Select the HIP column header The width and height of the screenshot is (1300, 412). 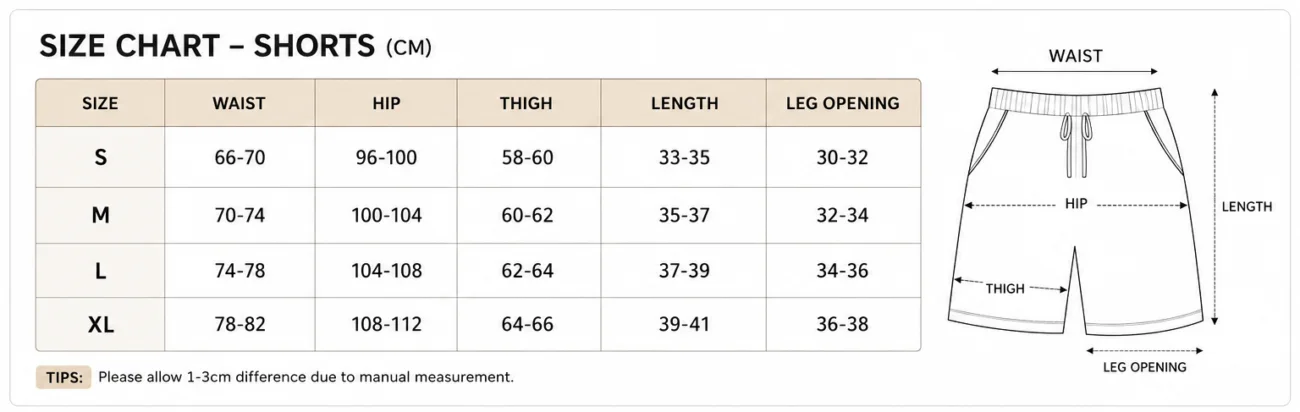tap(386, 103)
